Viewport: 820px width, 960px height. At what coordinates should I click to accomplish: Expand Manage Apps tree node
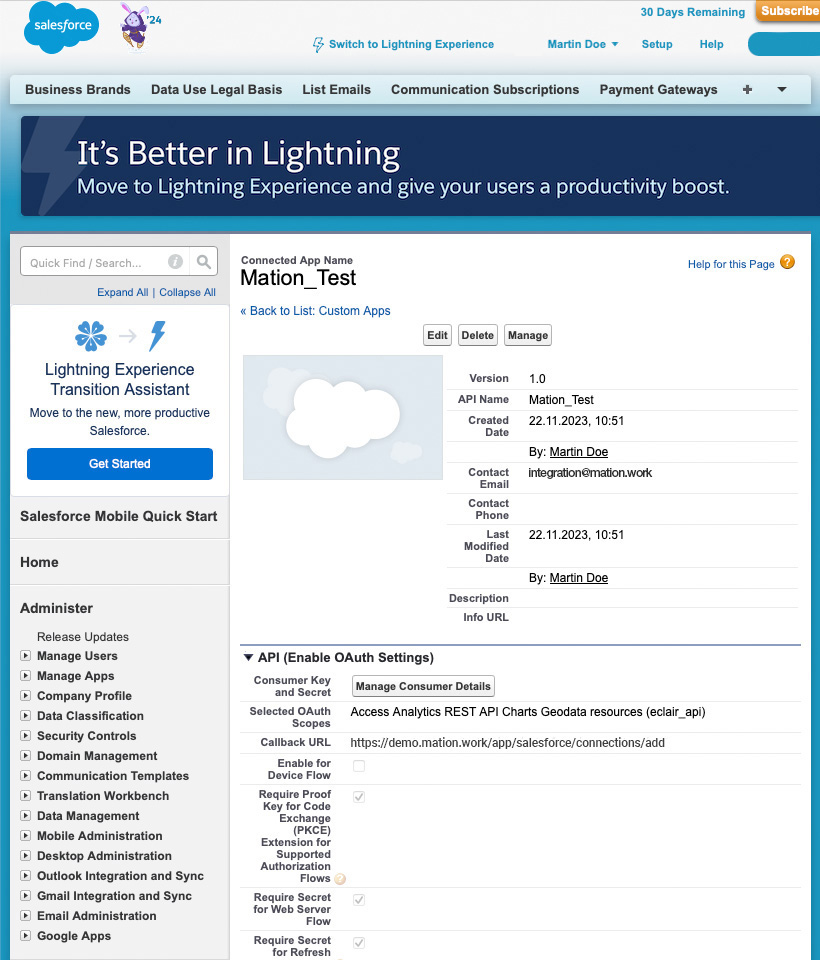(x=26, y=676)
